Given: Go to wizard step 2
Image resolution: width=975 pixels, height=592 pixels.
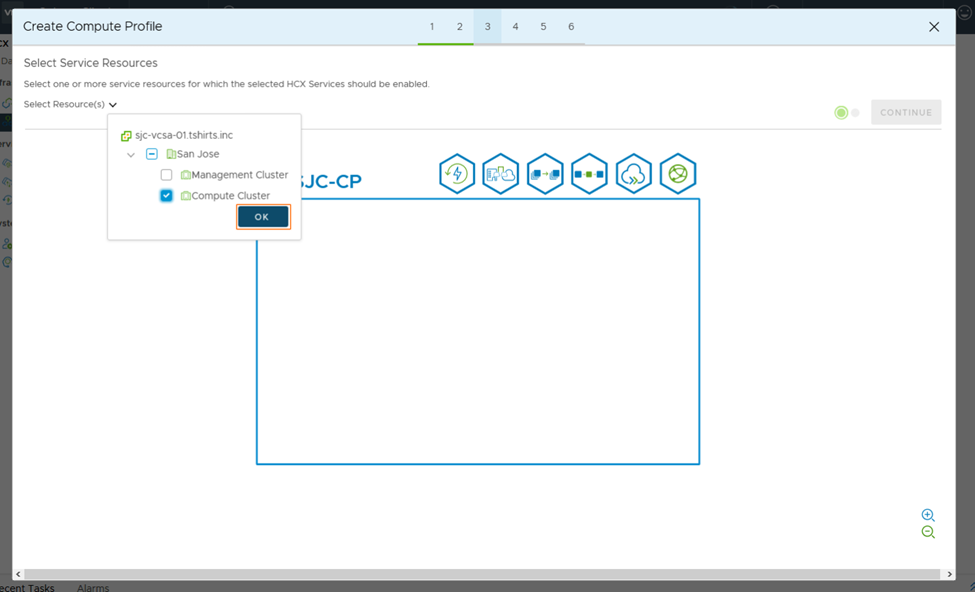Looking at the screenshot, I should [x=460, y=26].
